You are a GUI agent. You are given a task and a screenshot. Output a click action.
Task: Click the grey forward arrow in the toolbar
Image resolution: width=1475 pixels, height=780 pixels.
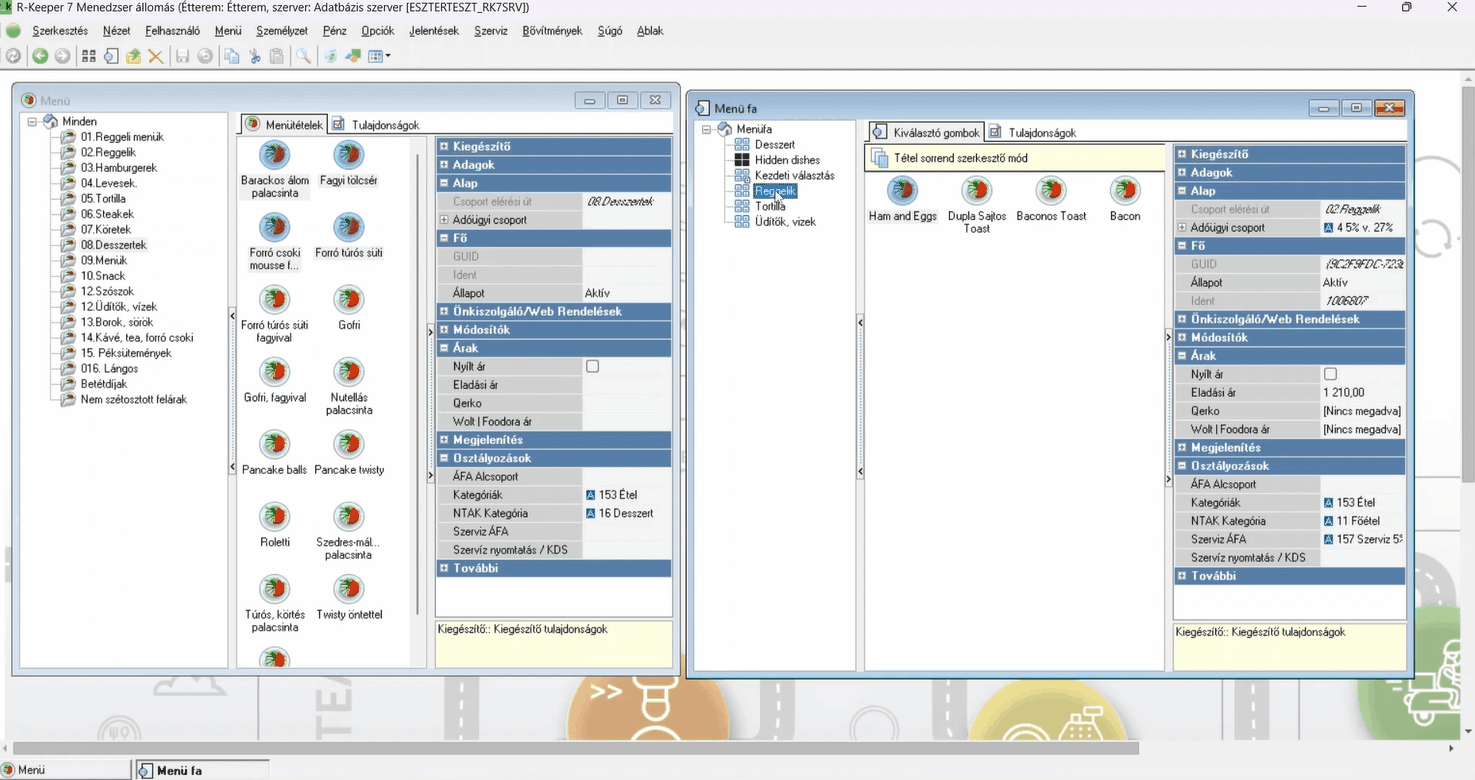pyautogui.click(x=62, y=56)
